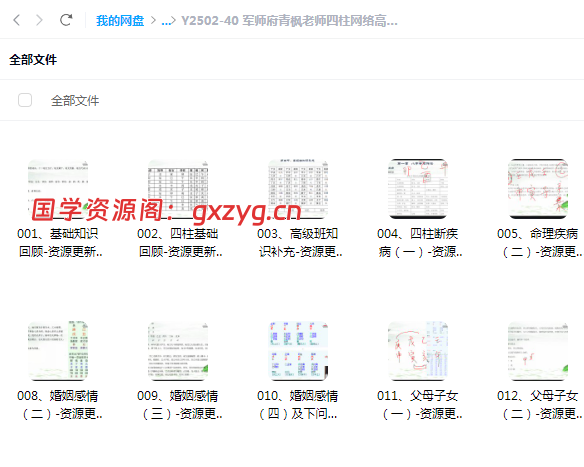This screenshot has height=467, width=584.
Task: Open 003、高级班知识补充 file thumbnail
Action: 298,189
